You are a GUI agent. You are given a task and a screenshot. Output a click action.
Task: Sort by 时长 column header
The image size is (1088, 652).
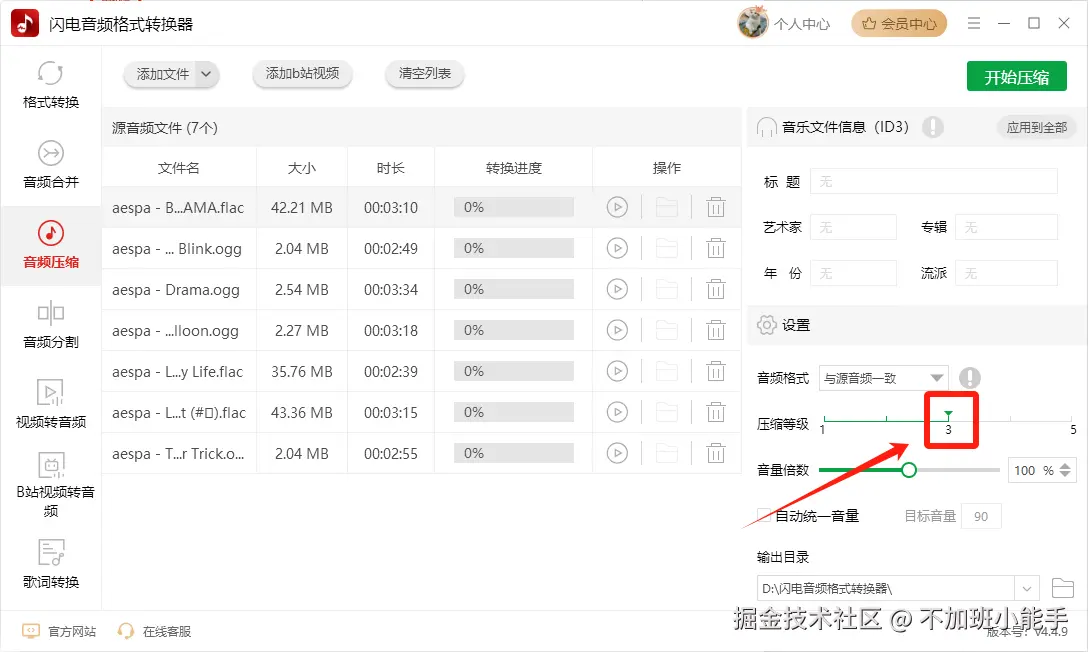(391, 168)
